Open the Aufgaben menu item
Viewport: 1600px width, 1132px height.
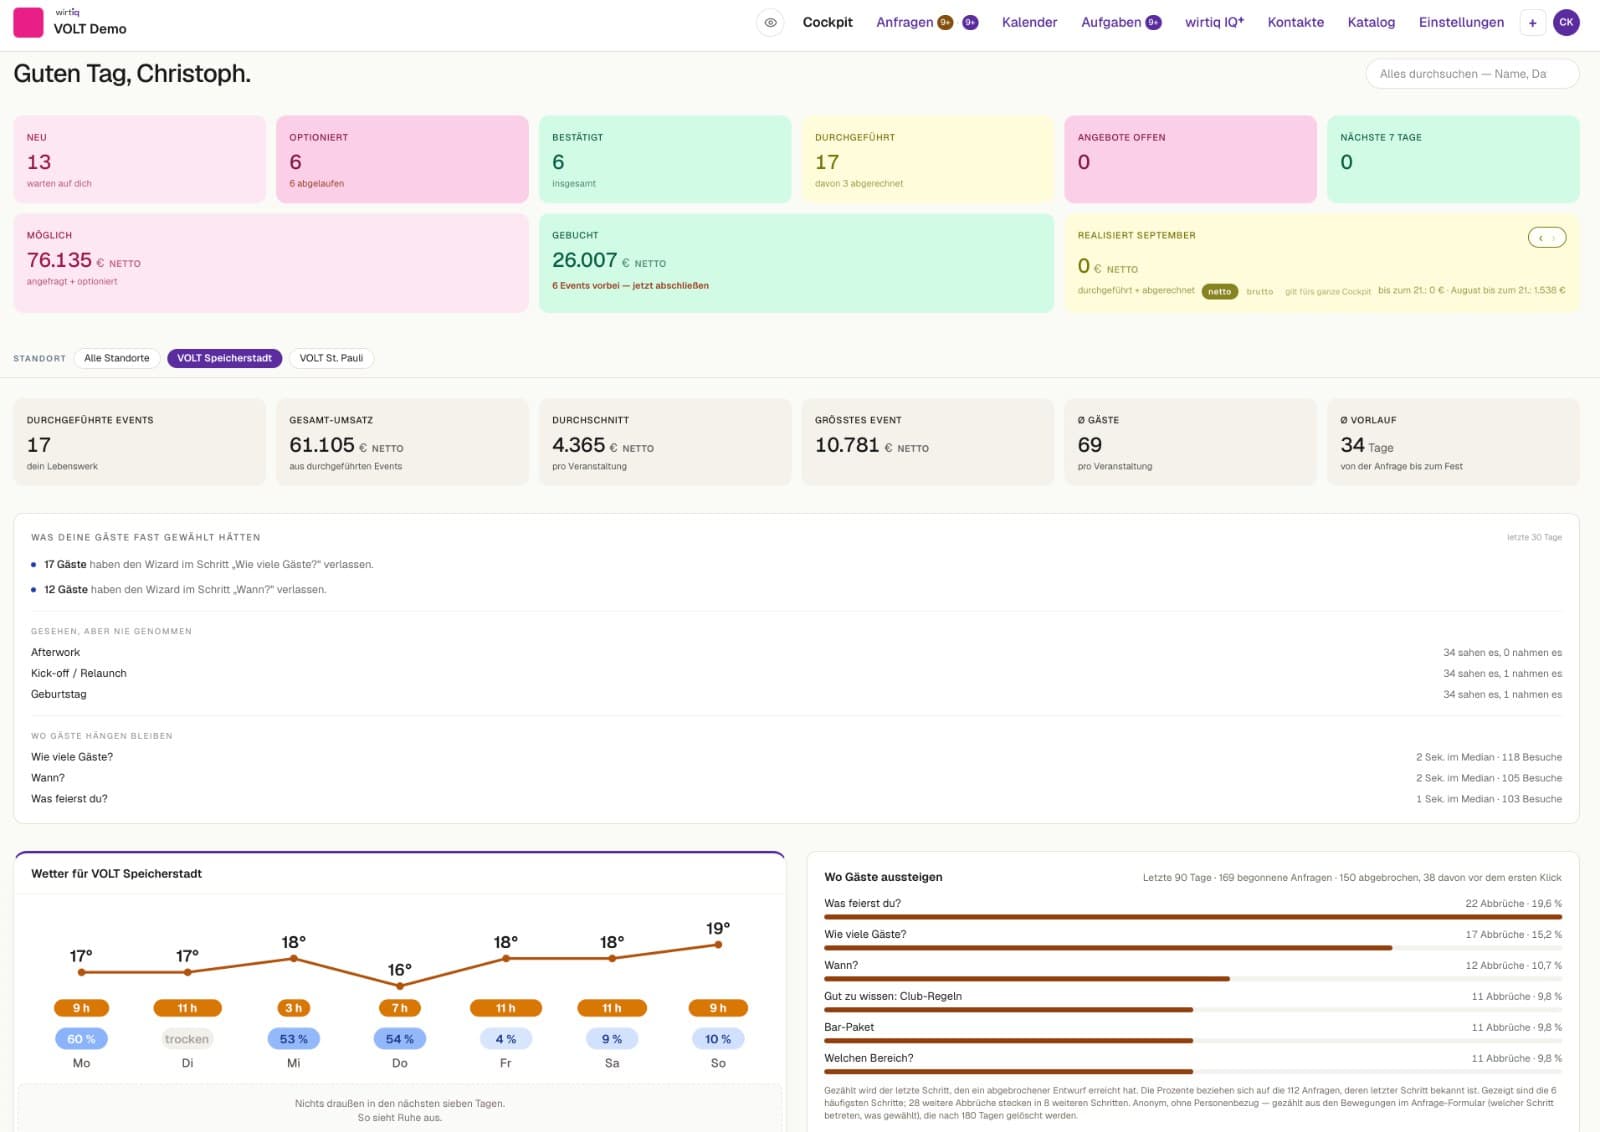click(x=1111, y=22)
